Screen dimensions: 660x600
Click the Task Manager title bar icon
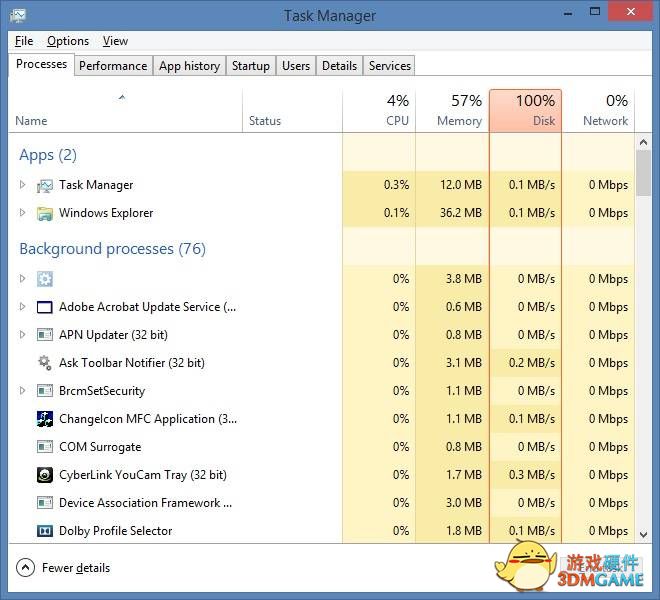tap(18, 16)
